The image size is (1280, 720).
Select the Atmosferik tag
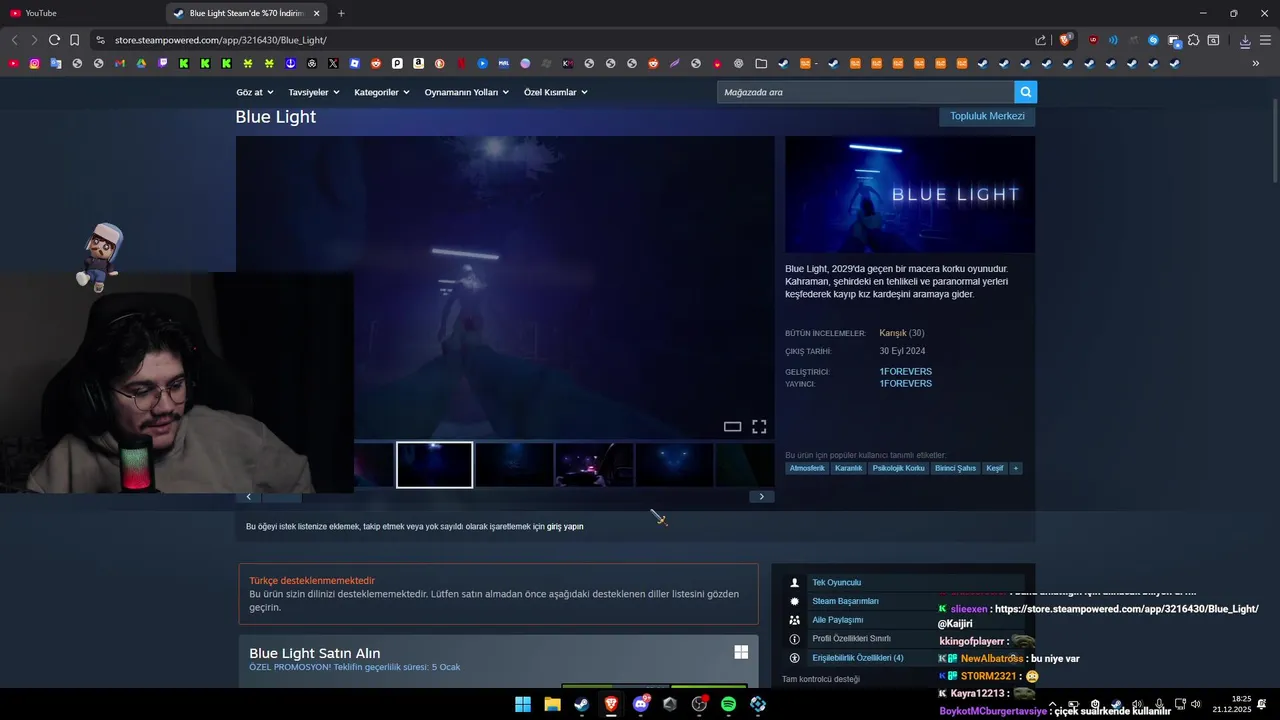click(x=807, y=468)
